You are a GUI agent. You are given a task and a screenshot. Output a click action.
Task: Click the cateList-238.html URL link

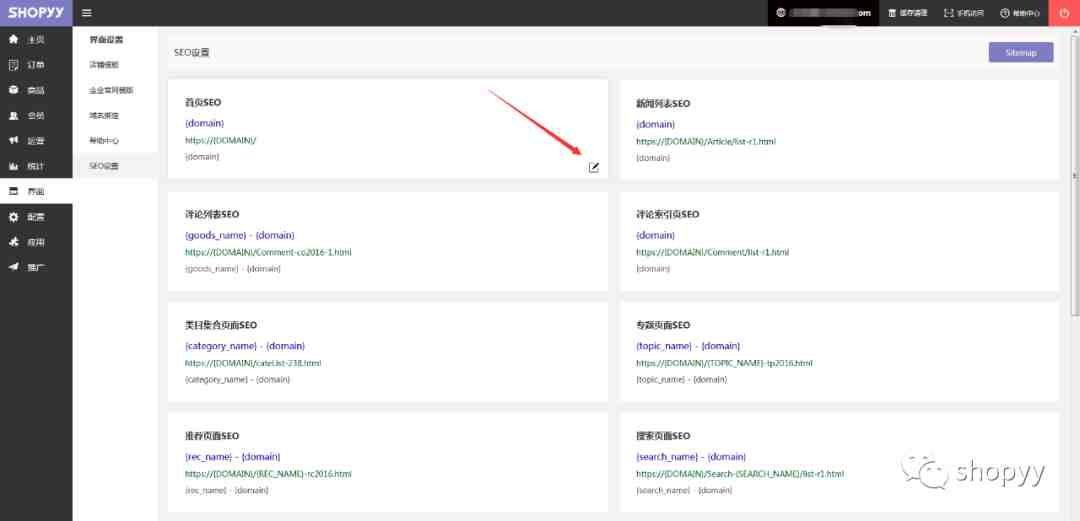253,362
